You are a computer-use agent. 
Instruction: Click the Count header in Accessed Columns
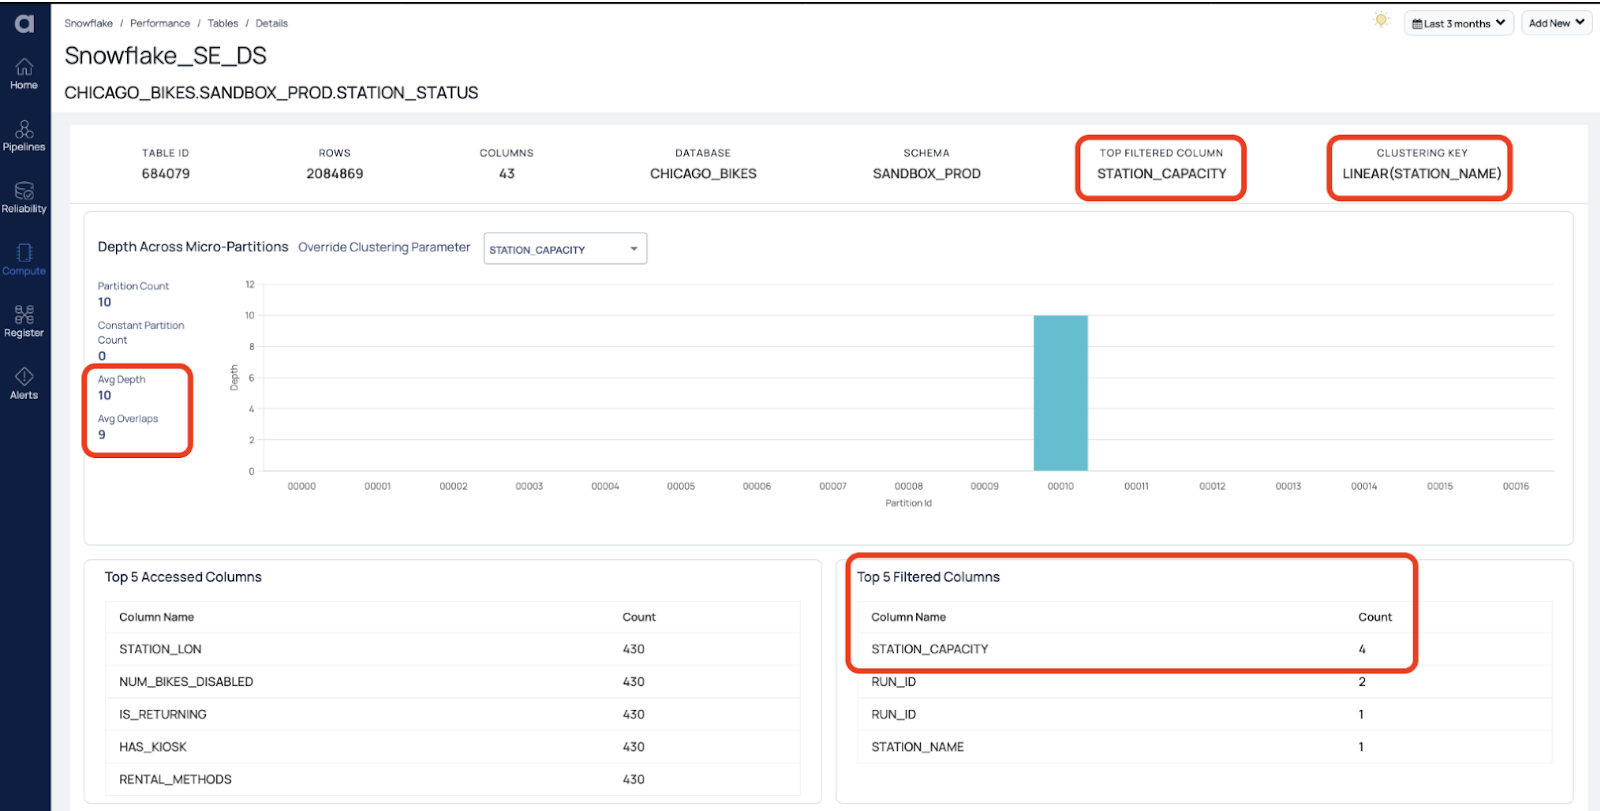639,617
